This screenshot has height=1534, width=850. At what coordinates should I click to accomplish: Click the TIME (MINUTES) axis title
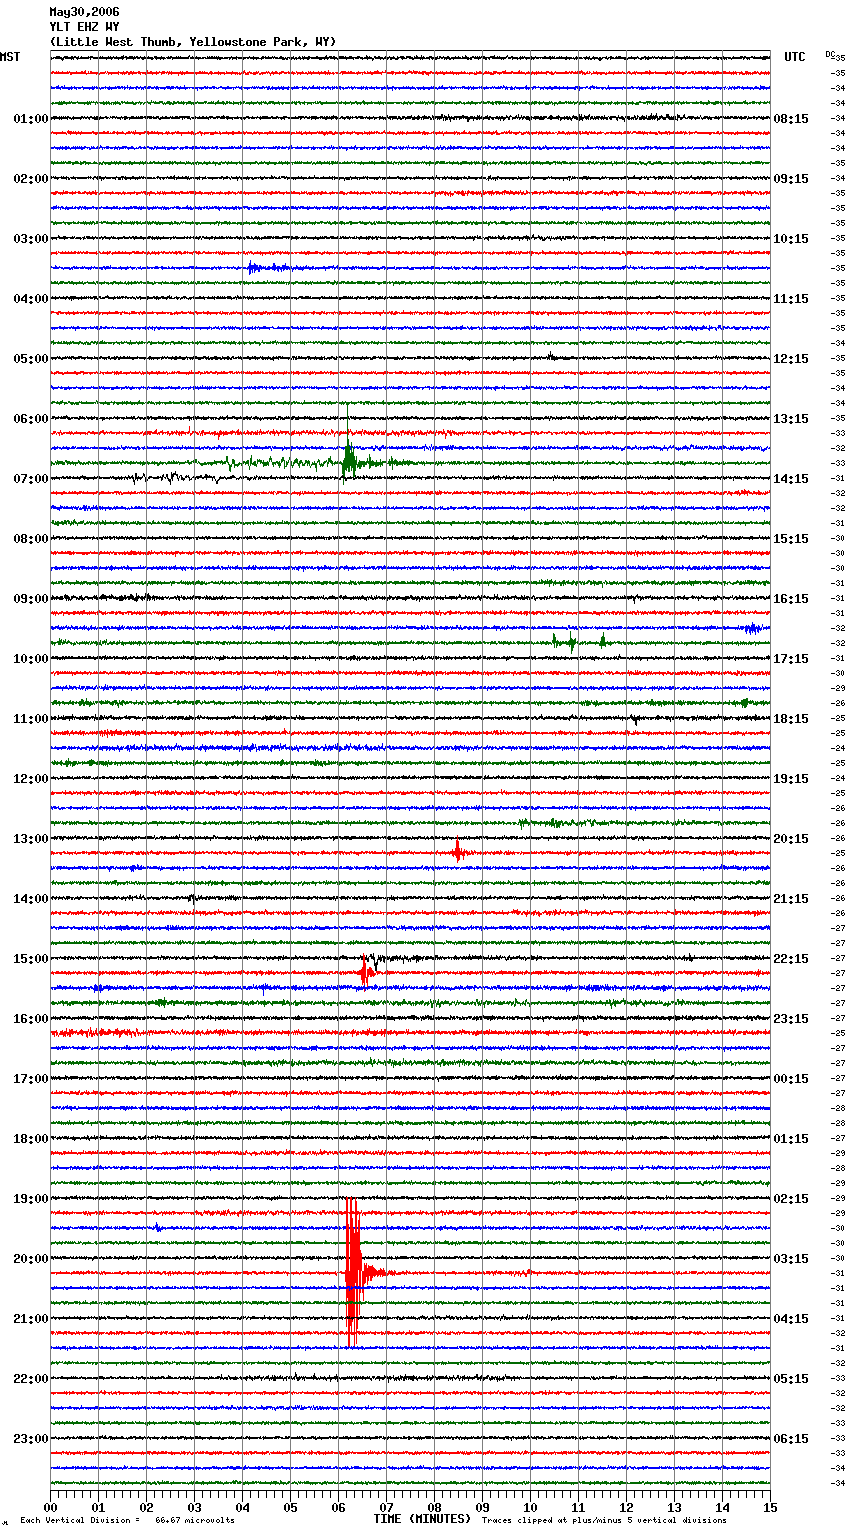click(422, 1519)
